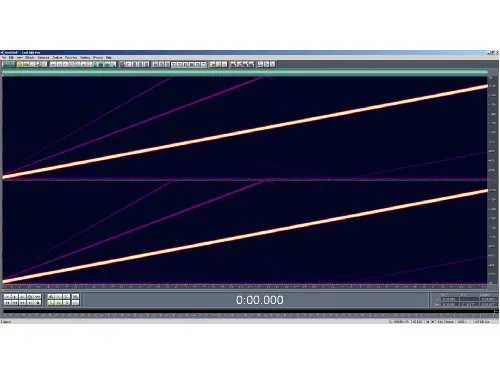Click the black level meter bar
The image size is (500, 375).
point(249,311)
